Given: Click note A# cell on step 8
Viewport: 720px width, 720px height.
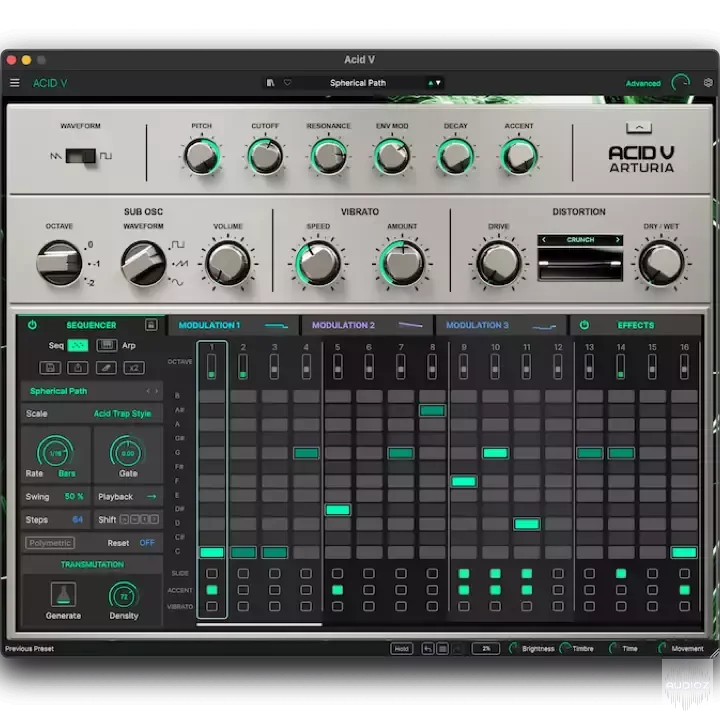Looking at the screenshot, I should (432, 411).
